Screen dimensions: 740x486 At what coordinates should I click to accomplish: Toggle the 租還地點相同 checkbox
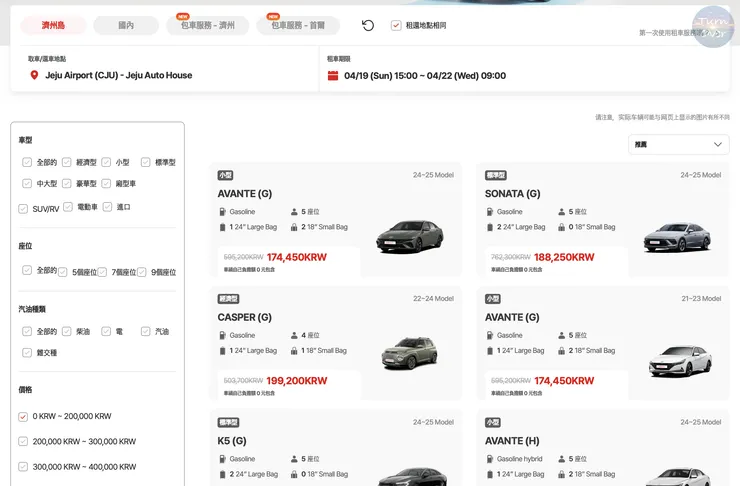(396, 25)
